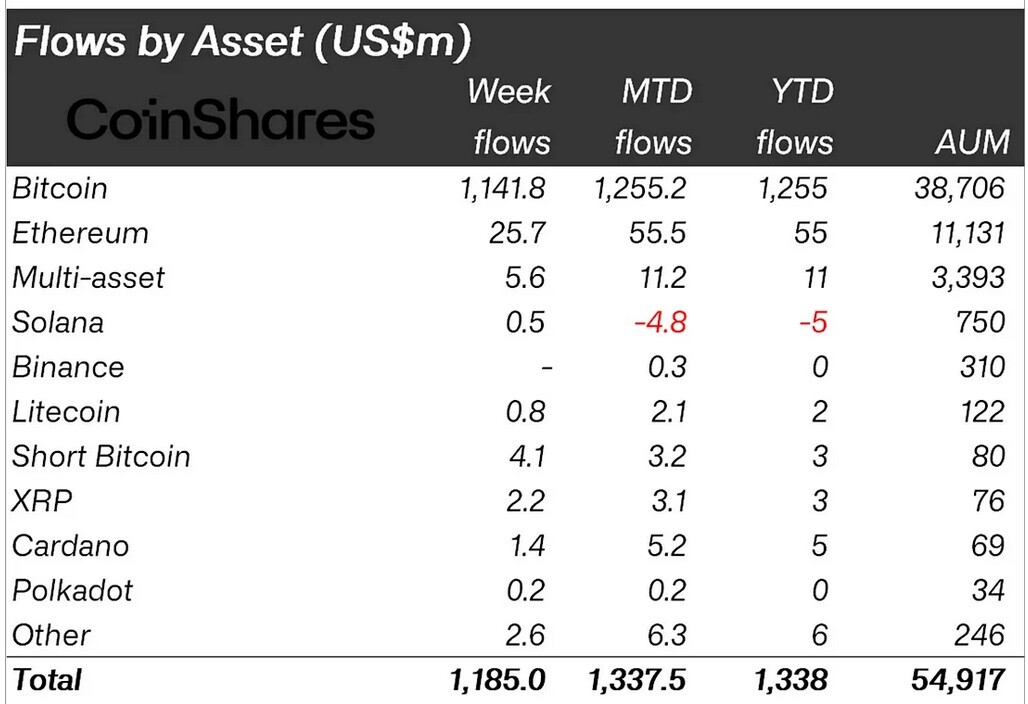Viewport: 1028px width, 704px height.
Task: Select the Other row label
Action: 51,635
